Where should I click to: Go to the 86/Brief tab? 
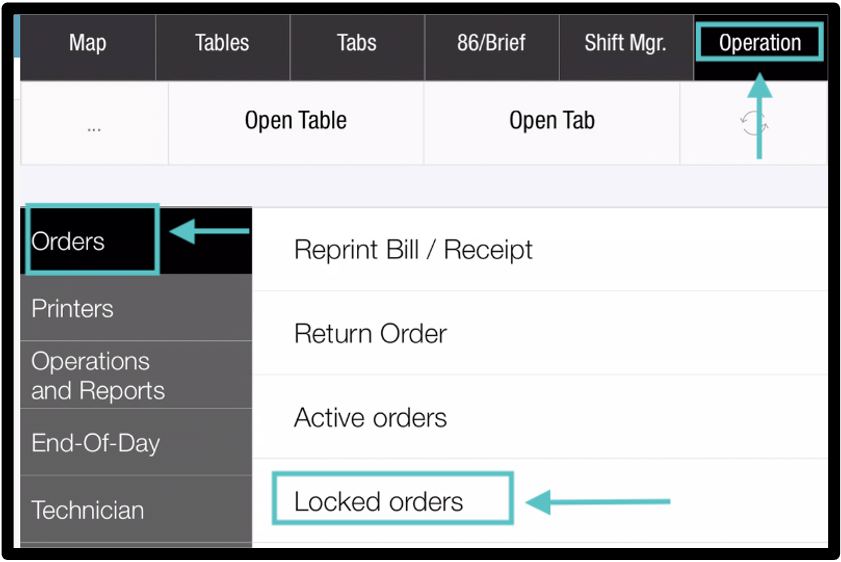coord(491,43)
